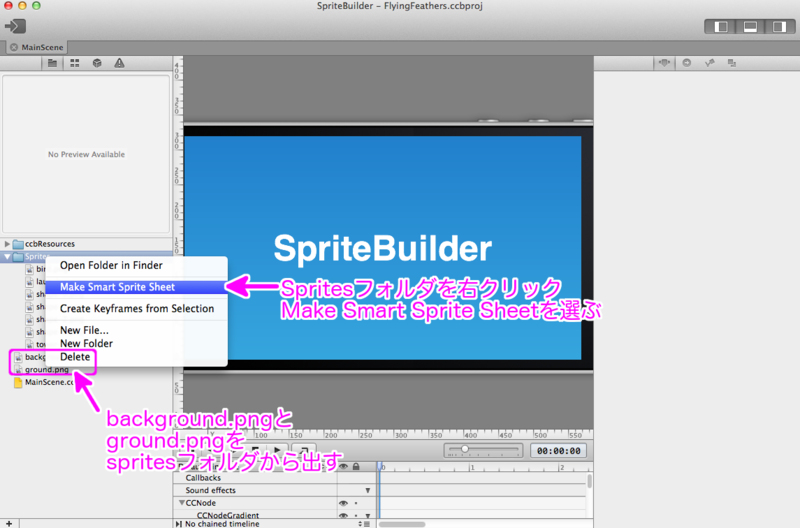The image size is (800, 528).
Task: Open the Tileless editor grid tab icon
Action: click(x=74, y=63)
